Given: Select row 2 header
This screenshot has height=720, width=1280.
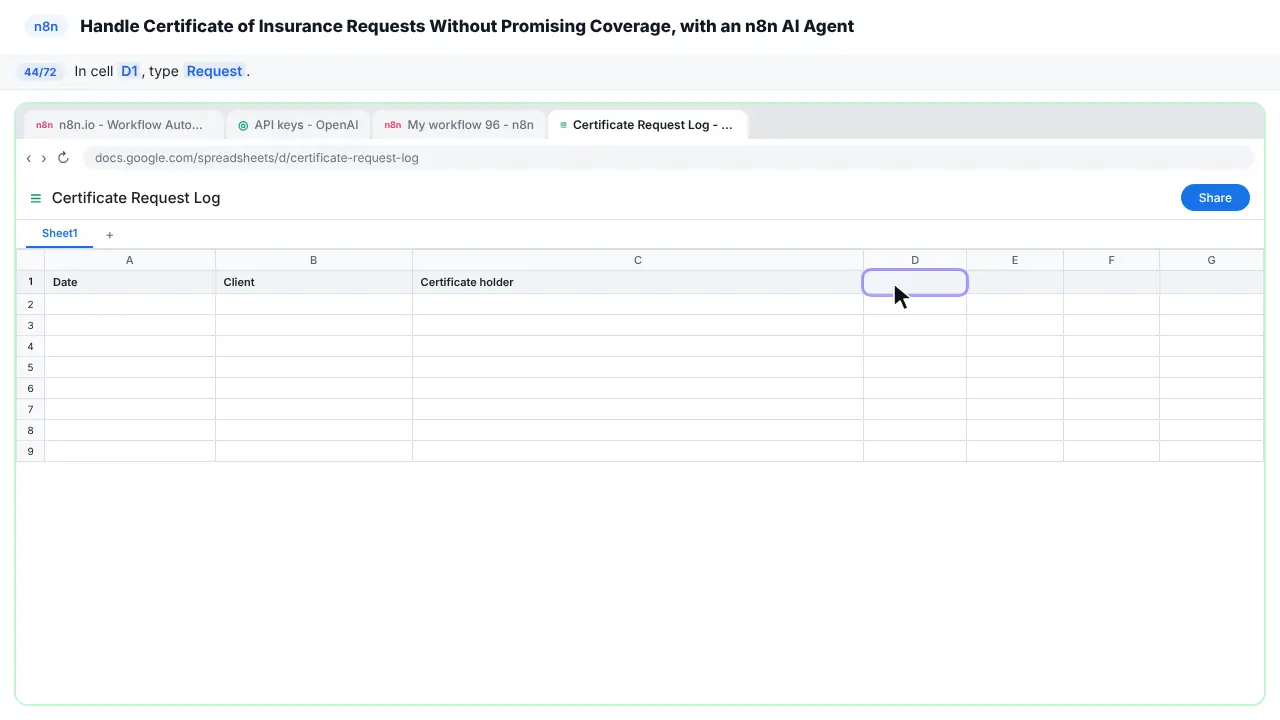Looking at the screenshot, I should pyautogui.click(x=30, y=304).
